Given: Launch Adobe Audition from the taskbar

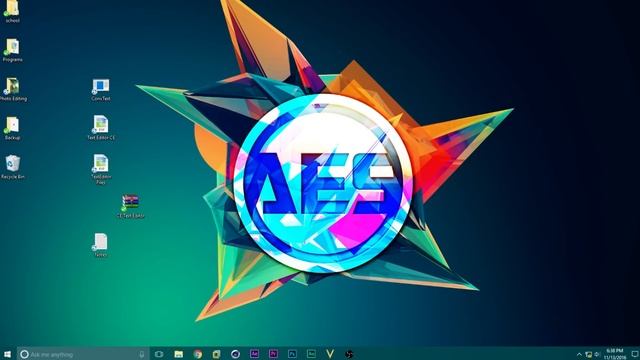Looking at the screenshot, I should tap(311, 354).
